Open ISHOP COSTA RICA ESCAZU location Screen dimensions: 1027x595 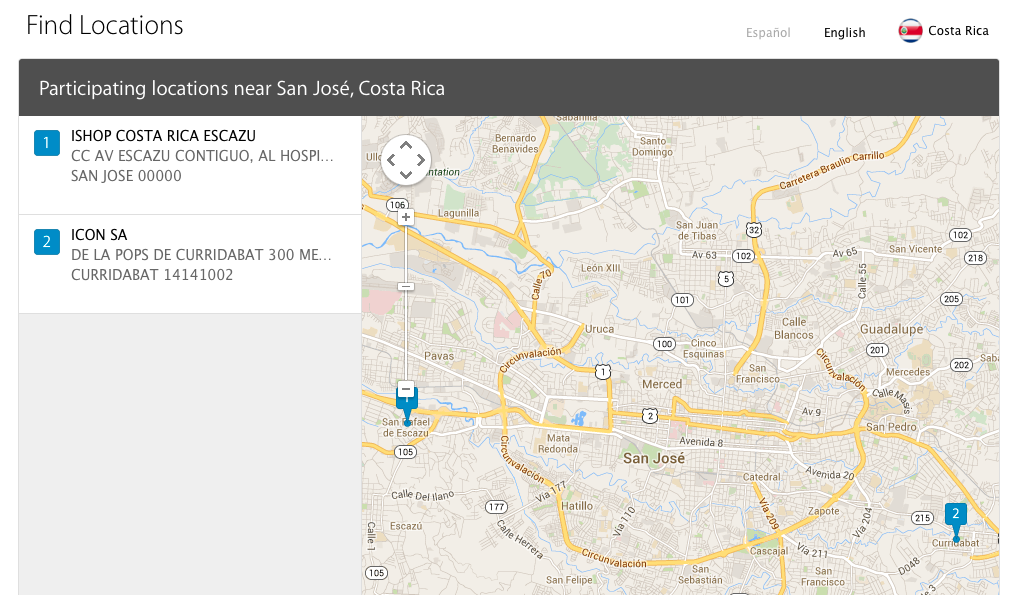(190, 165)
